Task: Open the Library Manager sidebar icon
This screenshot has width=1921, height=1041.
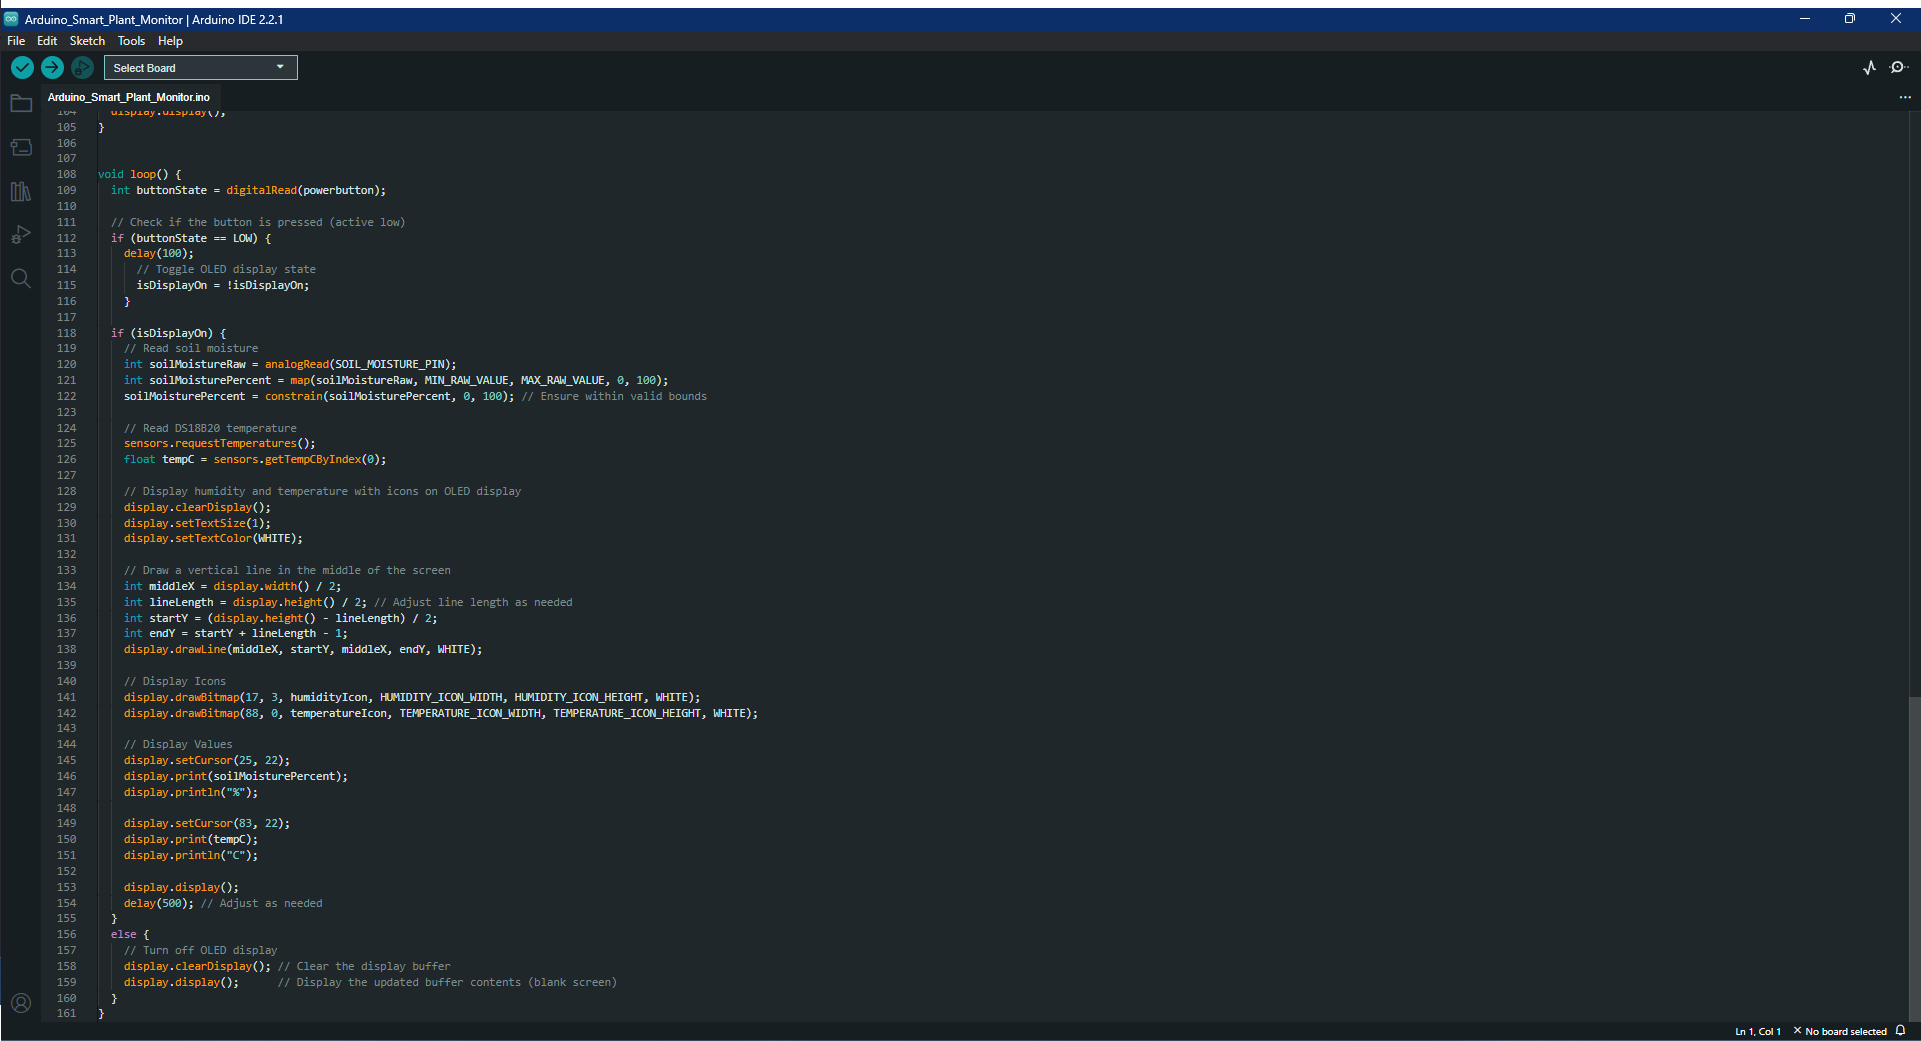Action: [x=21, y=191]
